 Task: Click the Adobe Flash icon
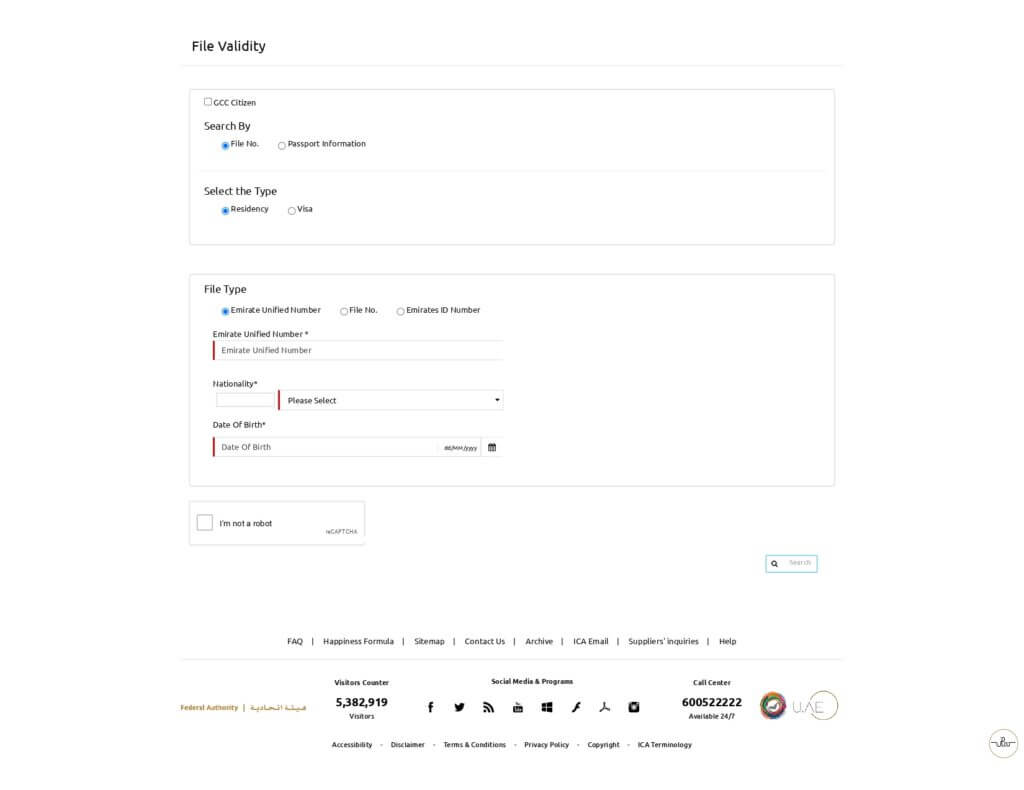click(x=576, y=707)
